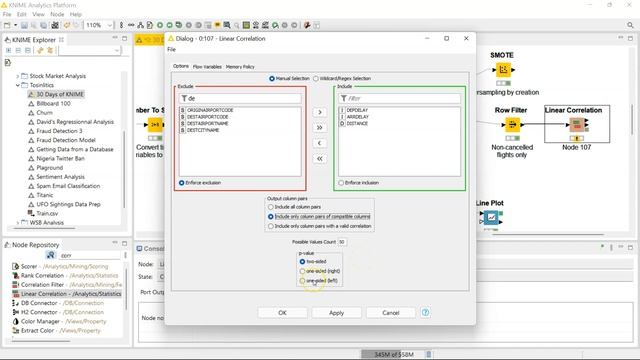Image resolution: width=640 pixels, height=360 pixels.
Task: Click the help question mark icon in dialog
Action: (425, 313)
